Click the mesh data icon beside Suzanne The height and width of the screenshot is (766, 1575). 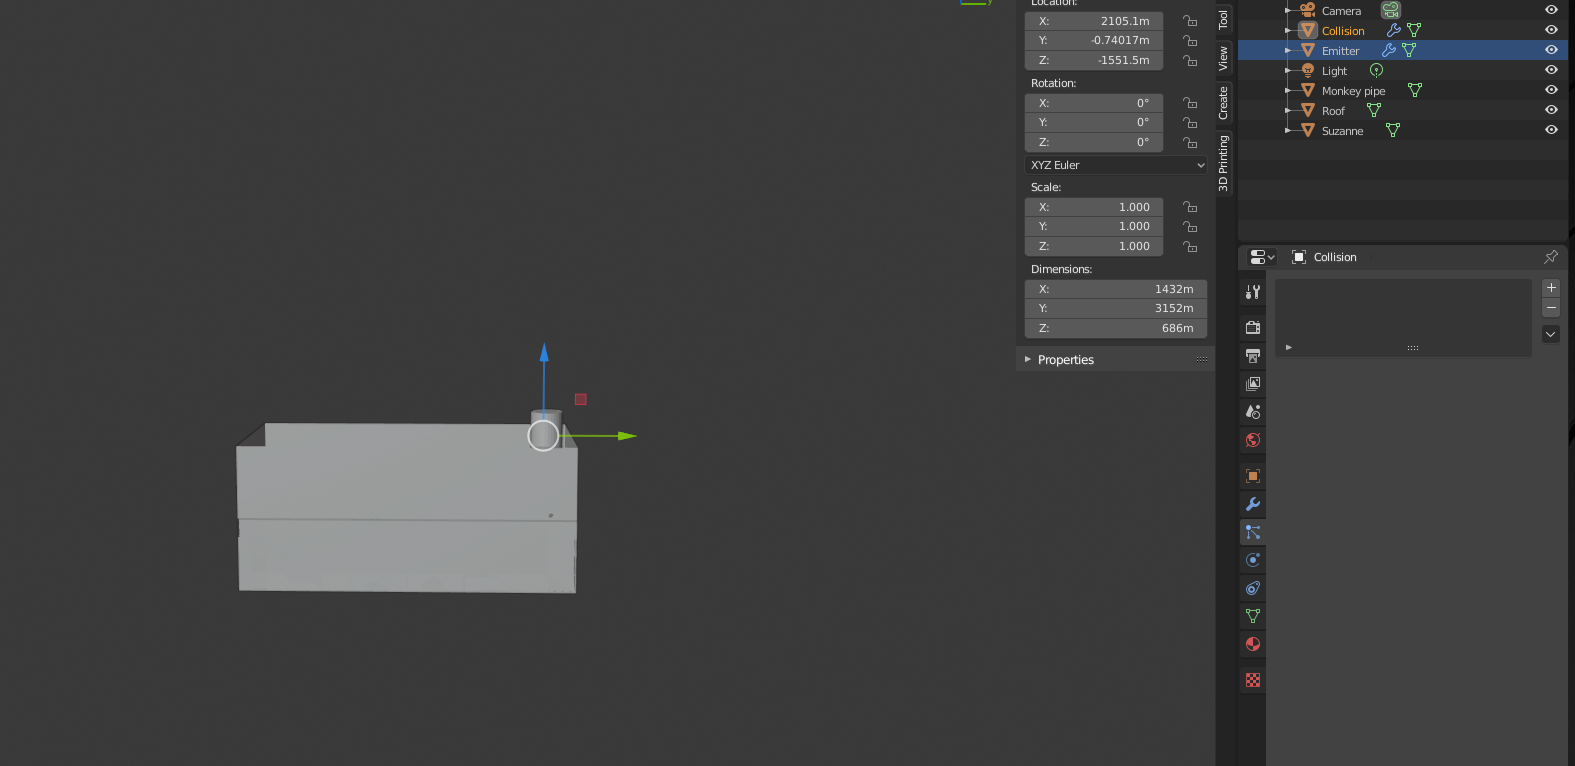pyautogui.click(x=1393, y=130)
